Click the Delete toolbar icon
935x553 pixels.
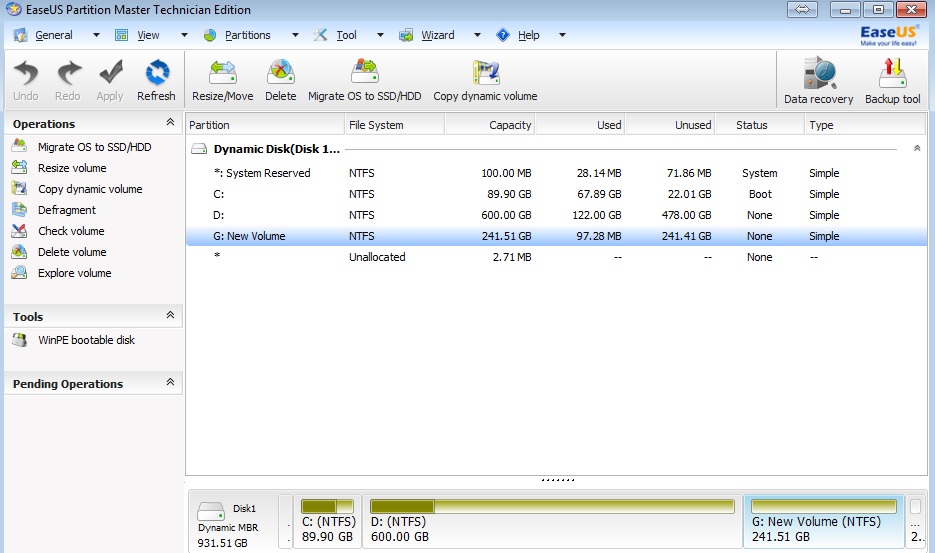(x=280, y=73)
